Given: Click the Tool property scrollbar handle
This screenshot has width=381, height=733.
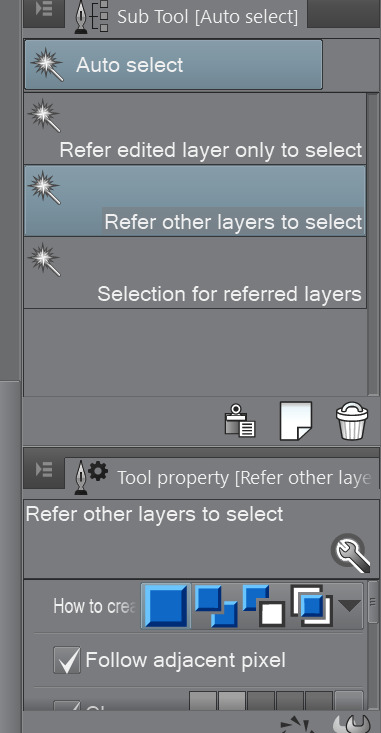Looking at the screenshot, I should 373,602.
